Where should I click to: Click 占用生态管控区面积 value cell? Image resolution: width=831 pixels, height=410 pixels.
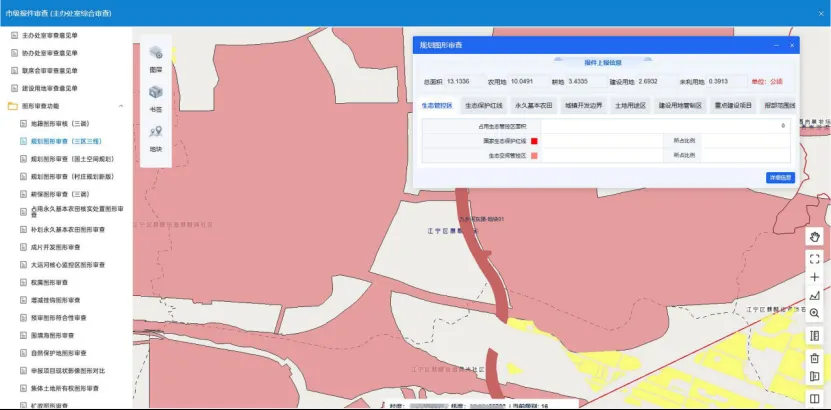pyautogui.click(x=665, y=126)
